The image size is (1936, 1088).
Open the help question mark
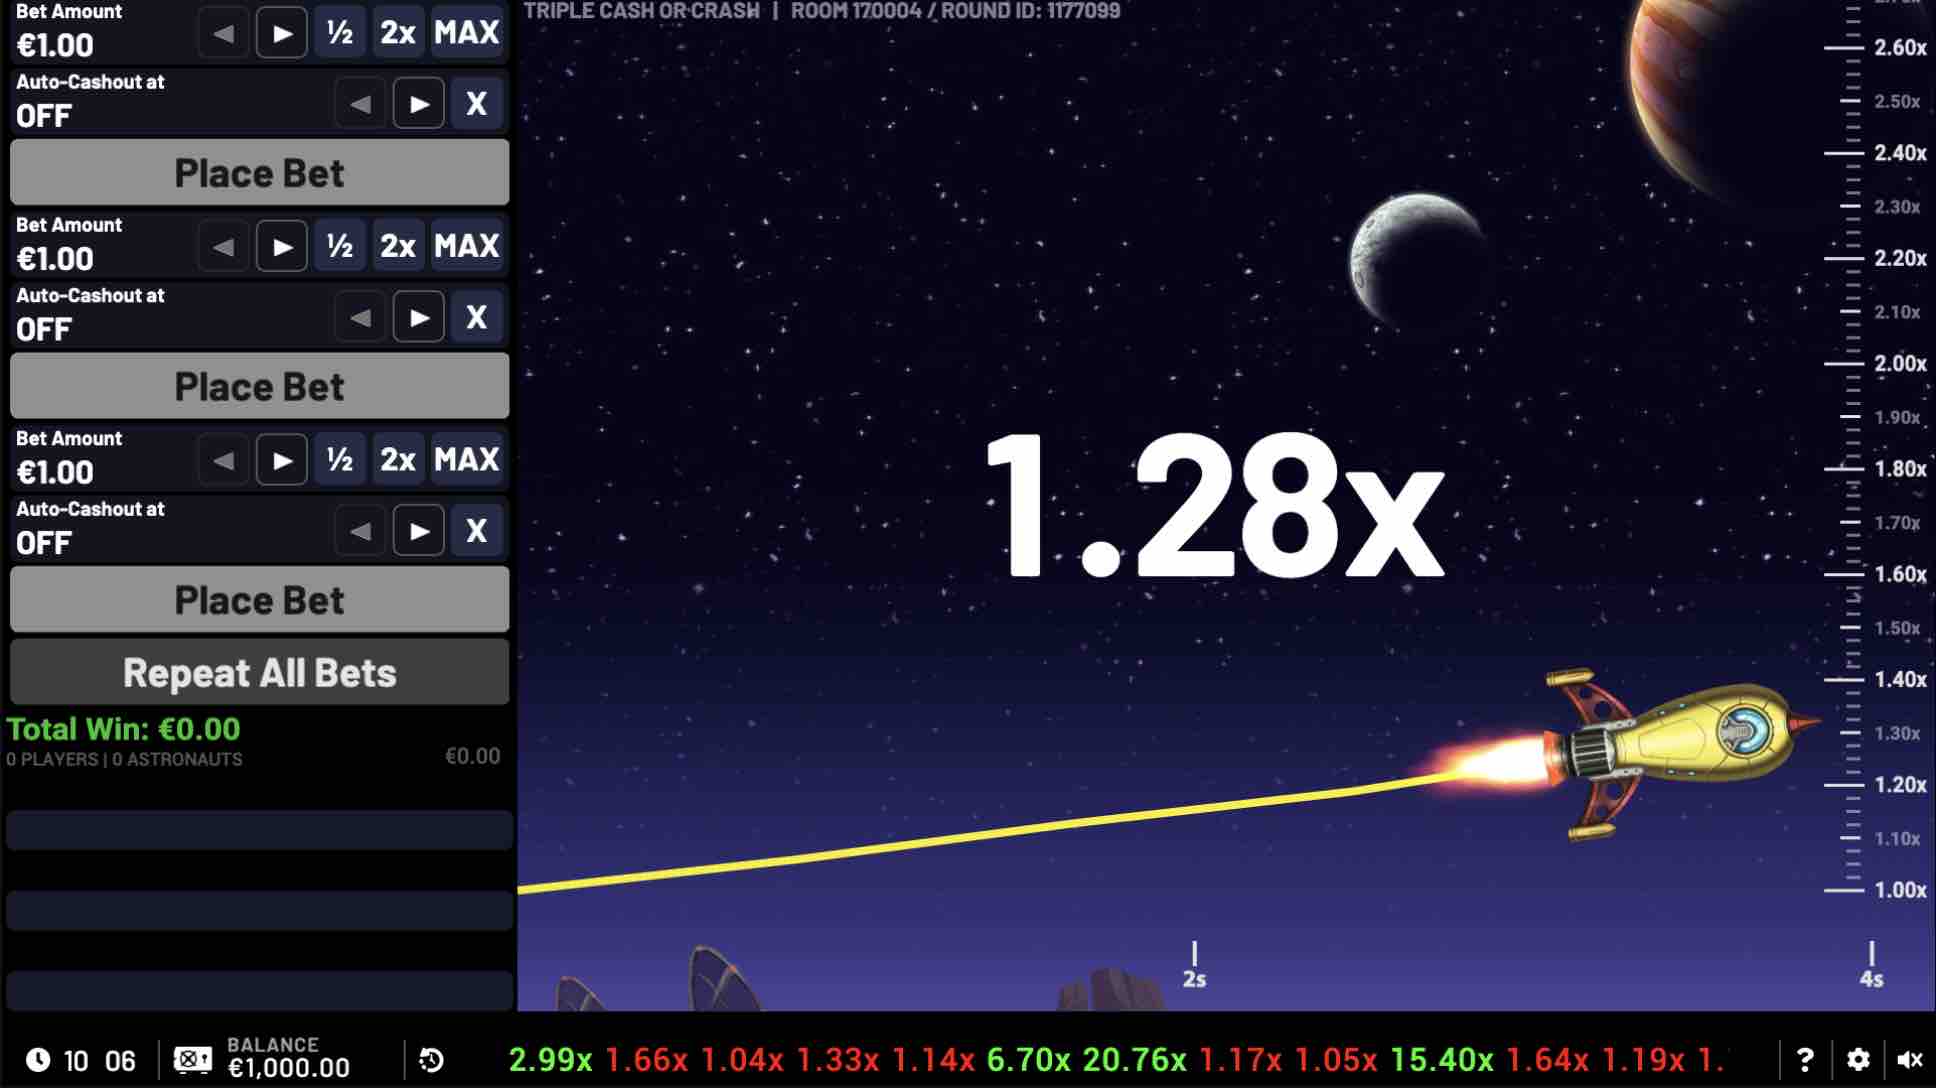pyautogui.click(x=1805, y=1060)
